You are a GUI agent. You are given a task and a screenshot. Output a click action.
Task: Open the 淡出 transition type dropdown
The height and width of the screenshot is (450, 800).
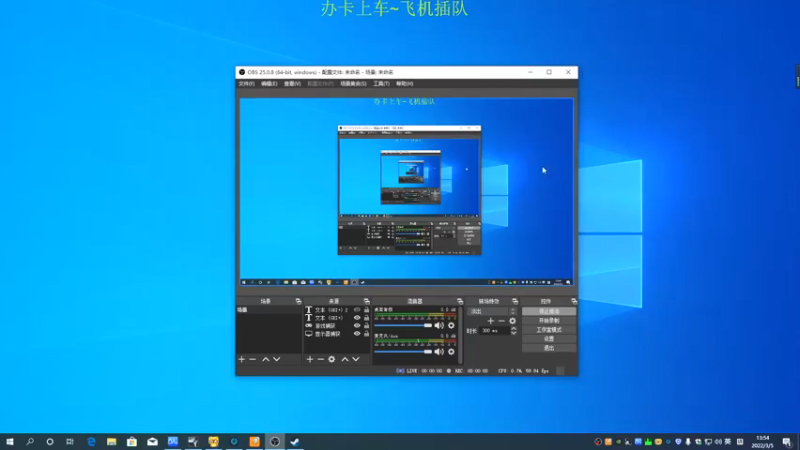click(492, 311)
